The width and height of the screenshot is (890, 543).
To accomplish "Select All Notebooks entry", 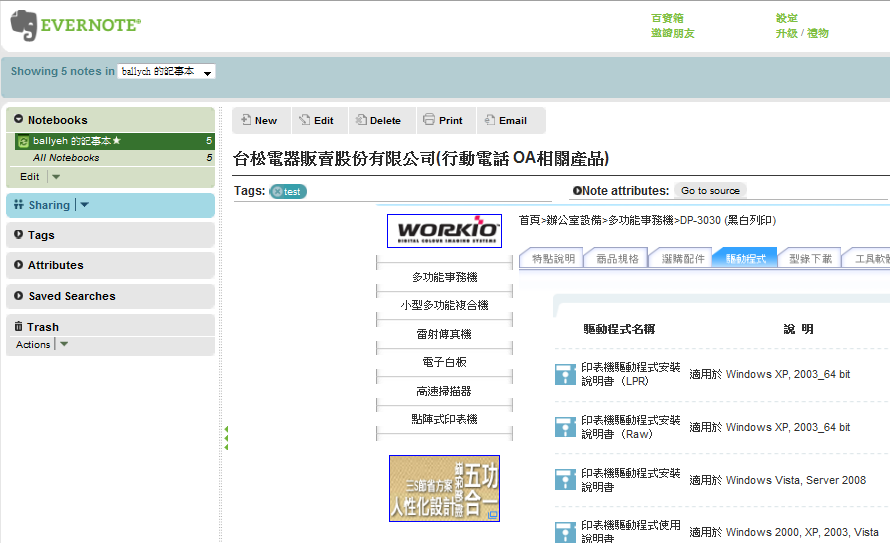I will click(x=115, y=158).
